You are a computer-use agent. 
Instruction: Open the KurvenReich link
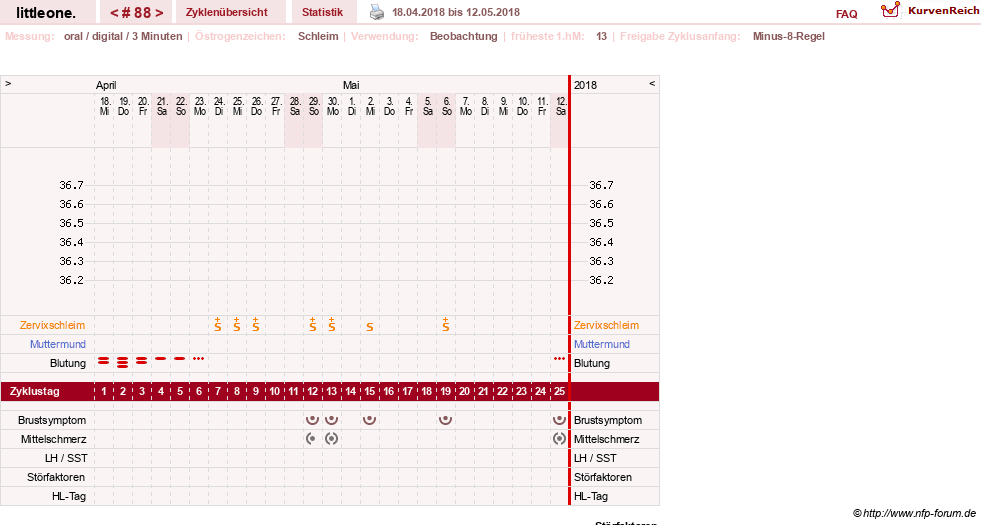[943, 11]
